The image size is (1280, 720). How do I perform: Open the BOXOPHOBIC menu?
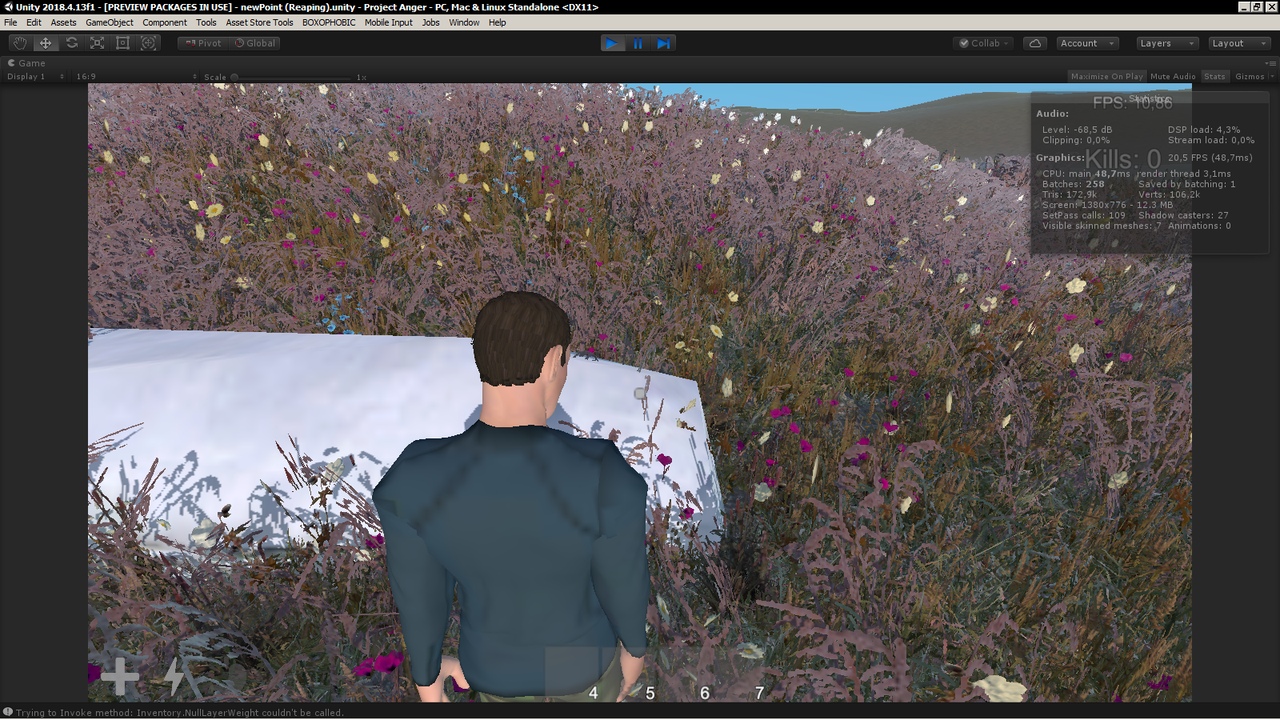point(329,22)
